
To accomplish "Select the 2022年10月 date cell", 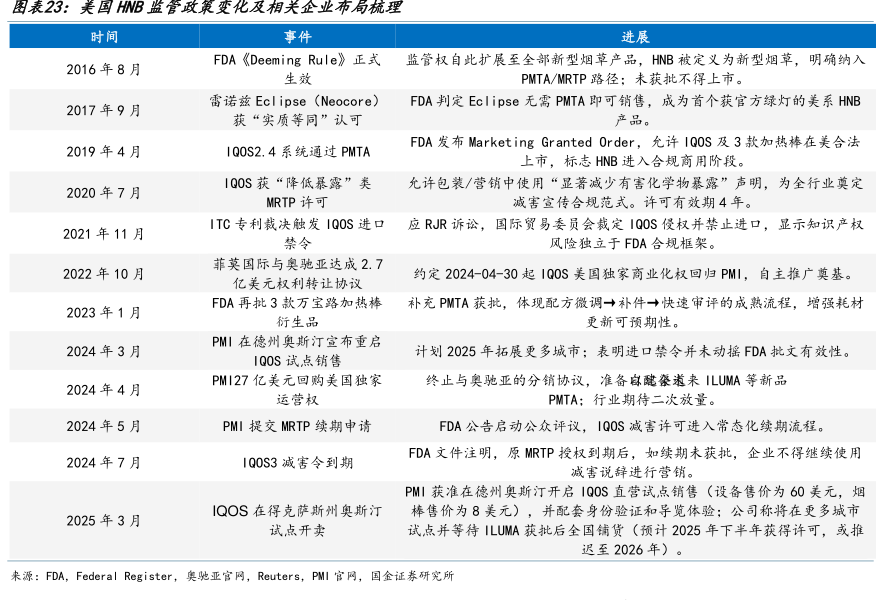I will pyautogui.click(x=104, y=274).
